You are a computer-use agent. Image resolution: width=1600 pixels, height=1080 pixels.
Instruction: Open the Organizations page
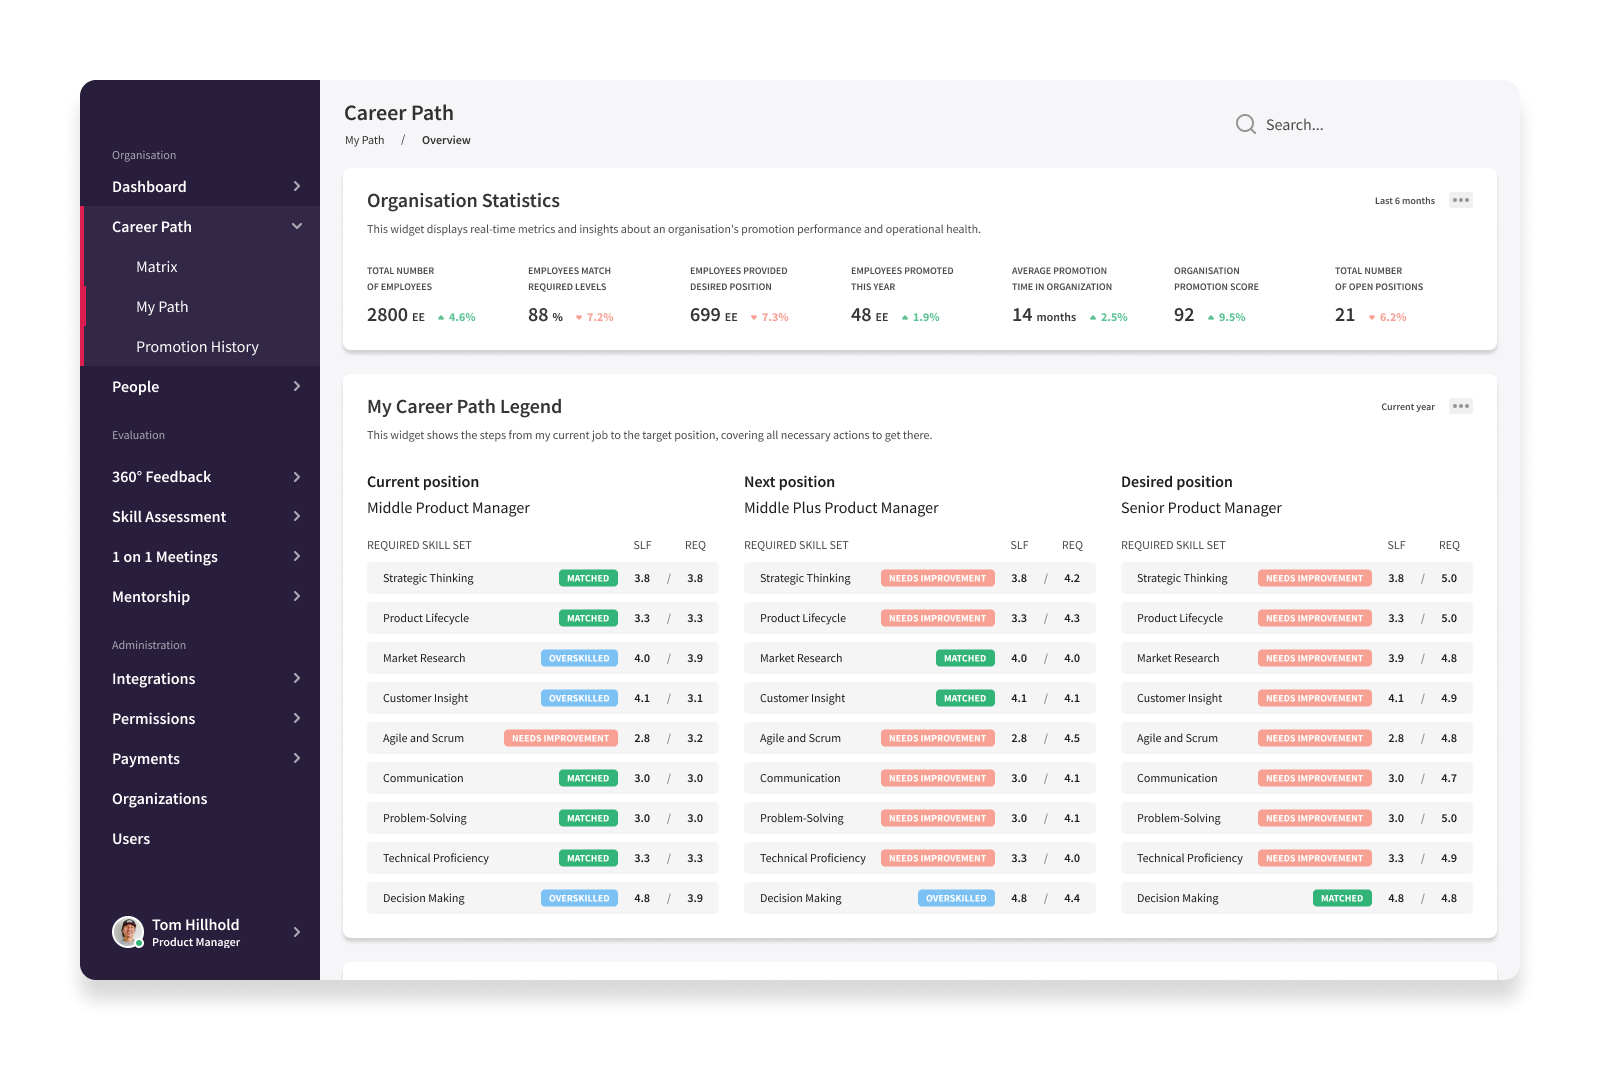160,799
